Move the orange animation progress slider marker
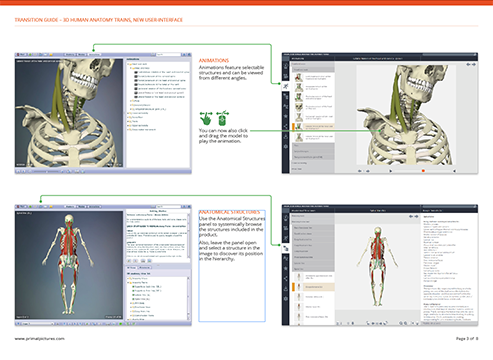 423,171
